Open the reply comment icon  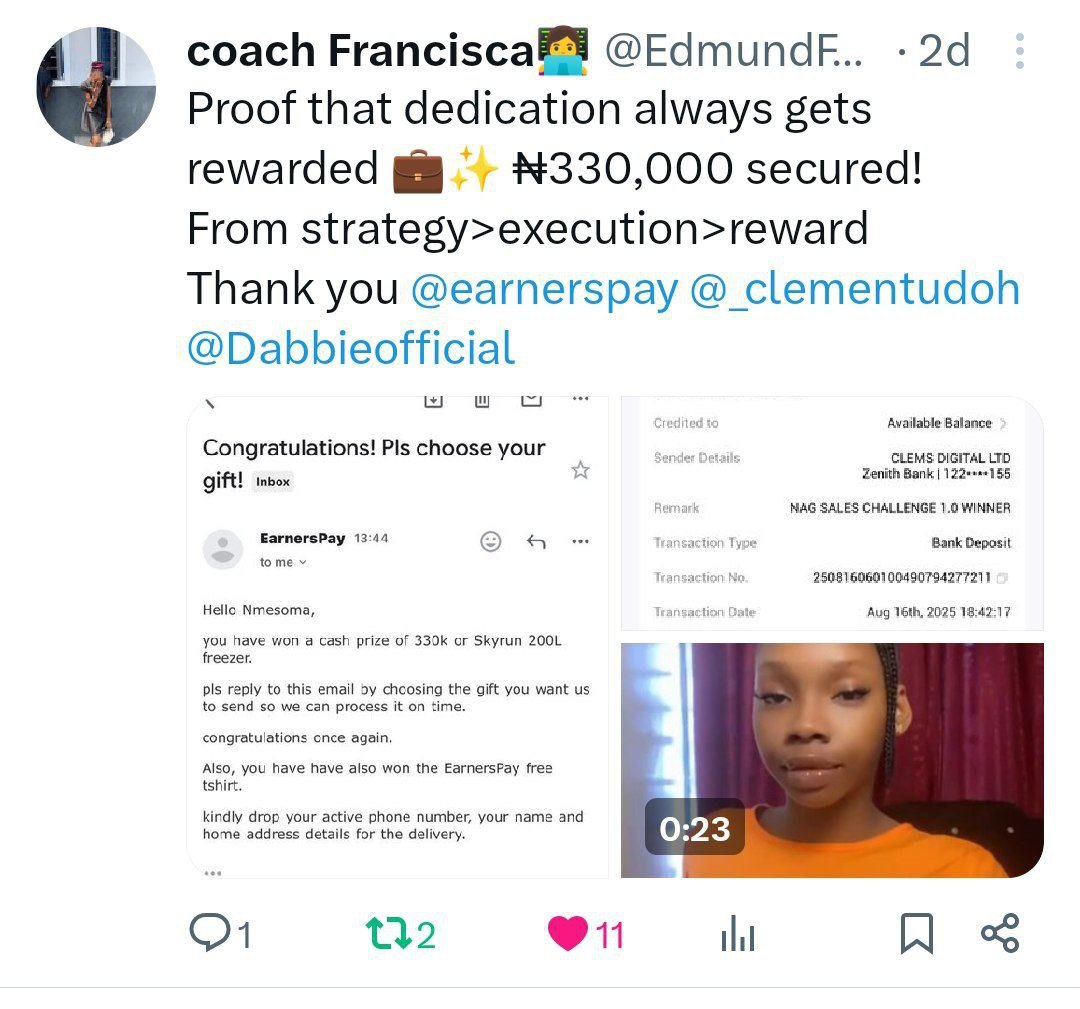pos(210,933)
